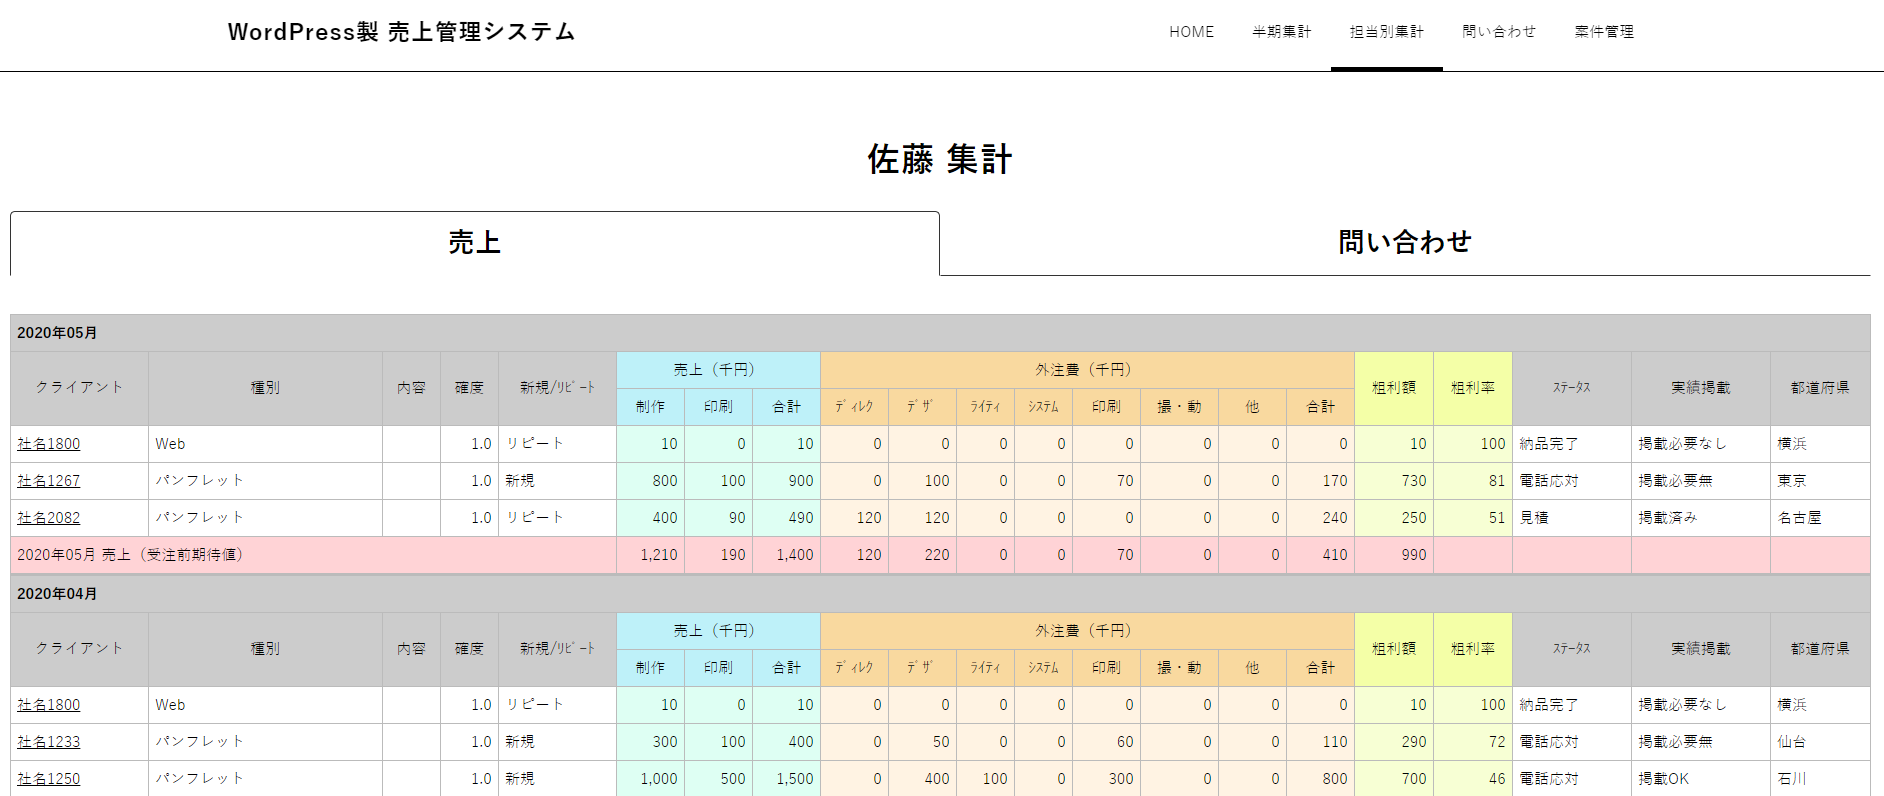Click the 2020年05月 売上（受注前期待値） total row label

click(130, 555)
